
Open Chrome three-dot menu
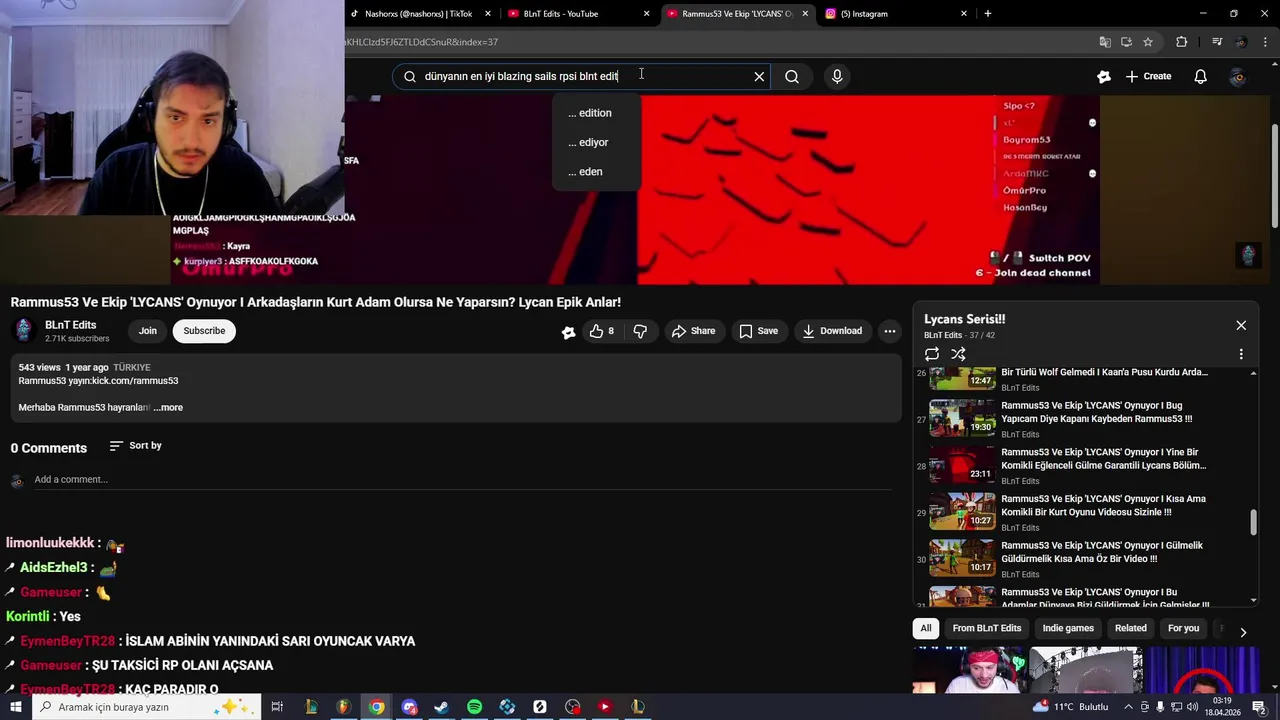1264,42
